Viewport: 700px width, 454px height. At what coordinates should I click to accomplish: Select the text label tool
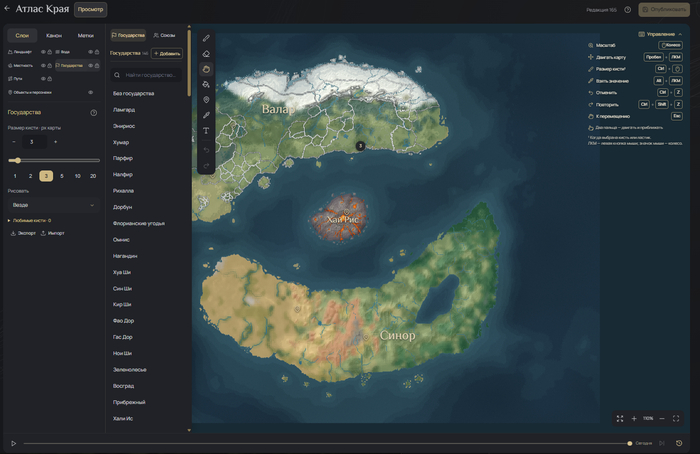pos(206,131)
